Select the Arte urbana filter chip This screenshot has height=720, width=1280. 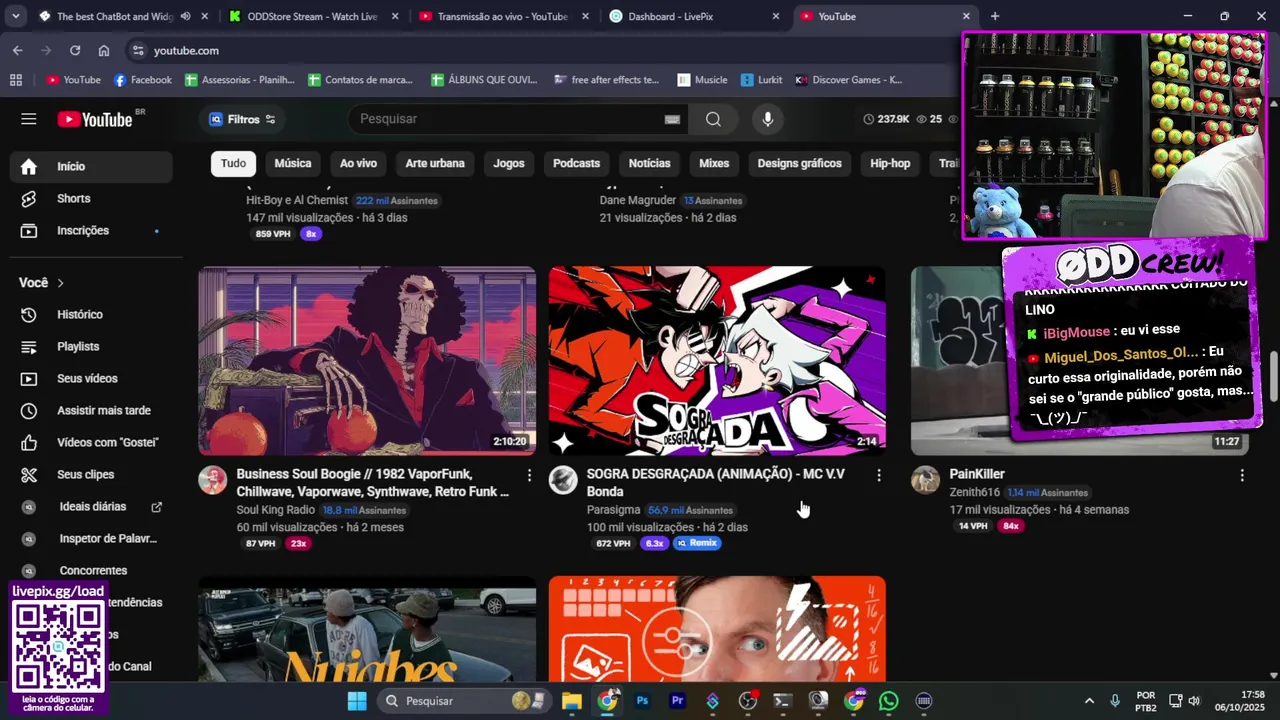(435, 163)
